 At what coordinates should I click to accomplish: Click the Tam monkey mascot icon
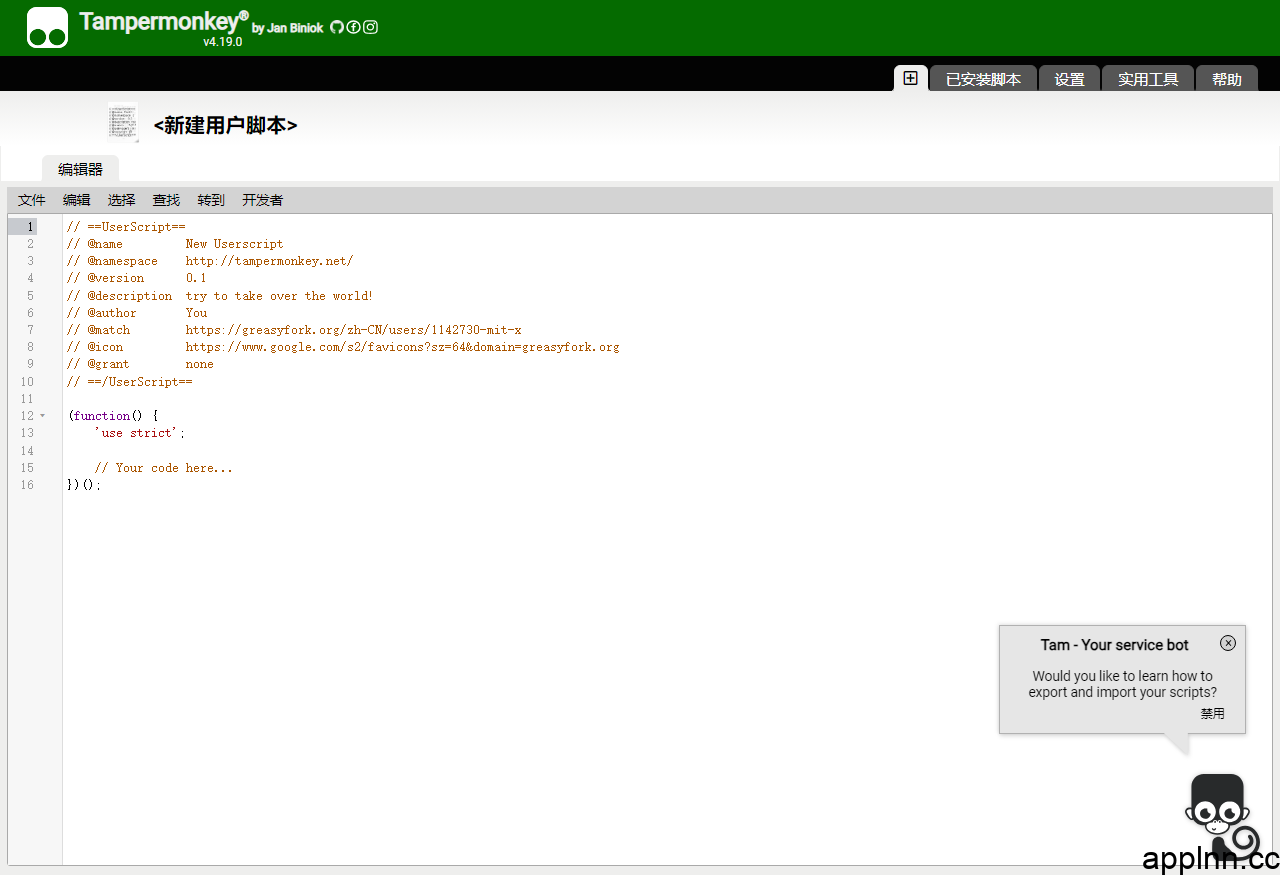pyautogui.click(x=1220, y=815)
